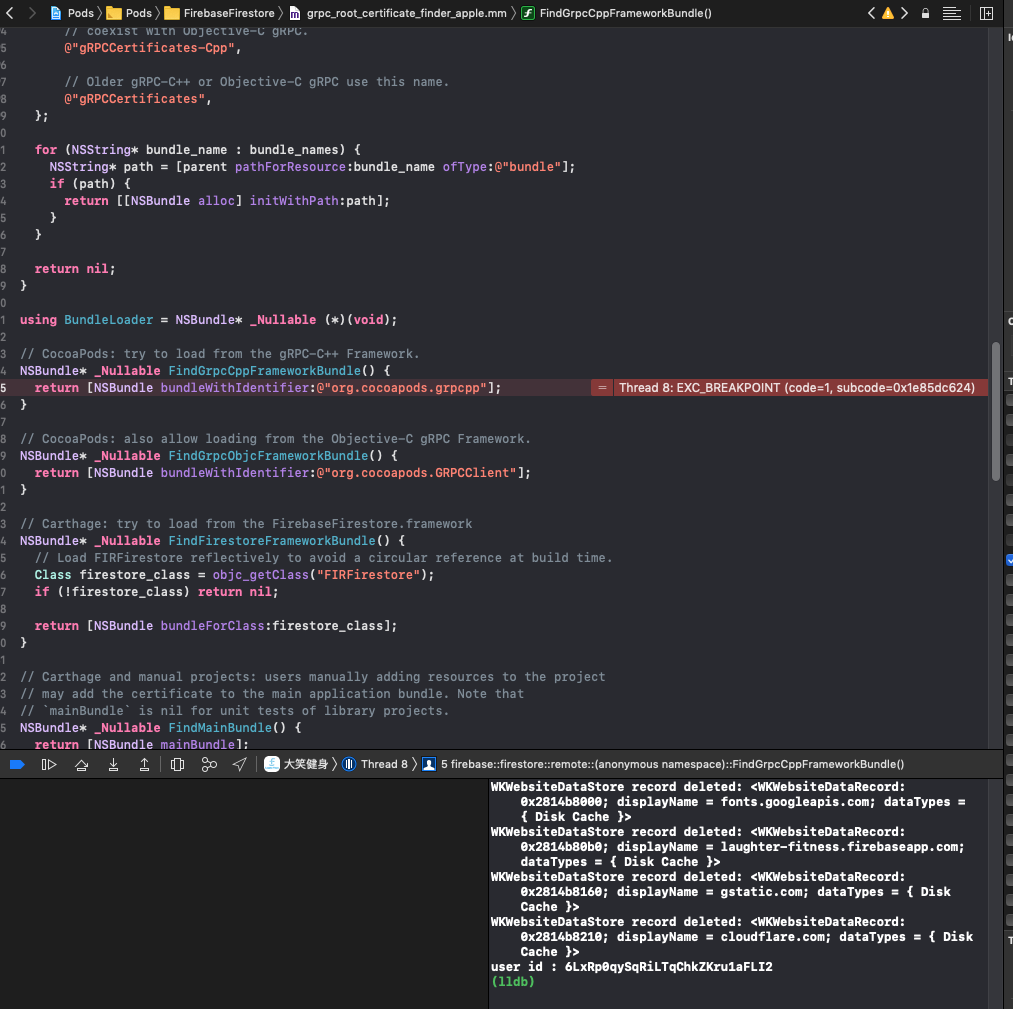Open the editor options lines menu

(952, 13)
